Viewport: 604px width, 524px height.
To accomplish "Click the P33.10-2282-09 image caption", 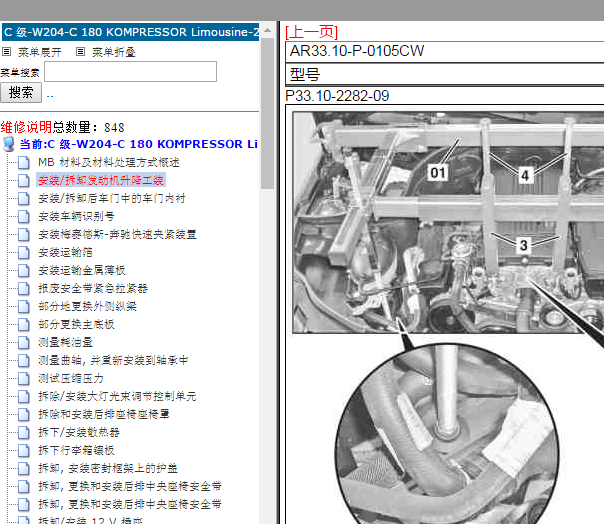I will click(337, 96).
